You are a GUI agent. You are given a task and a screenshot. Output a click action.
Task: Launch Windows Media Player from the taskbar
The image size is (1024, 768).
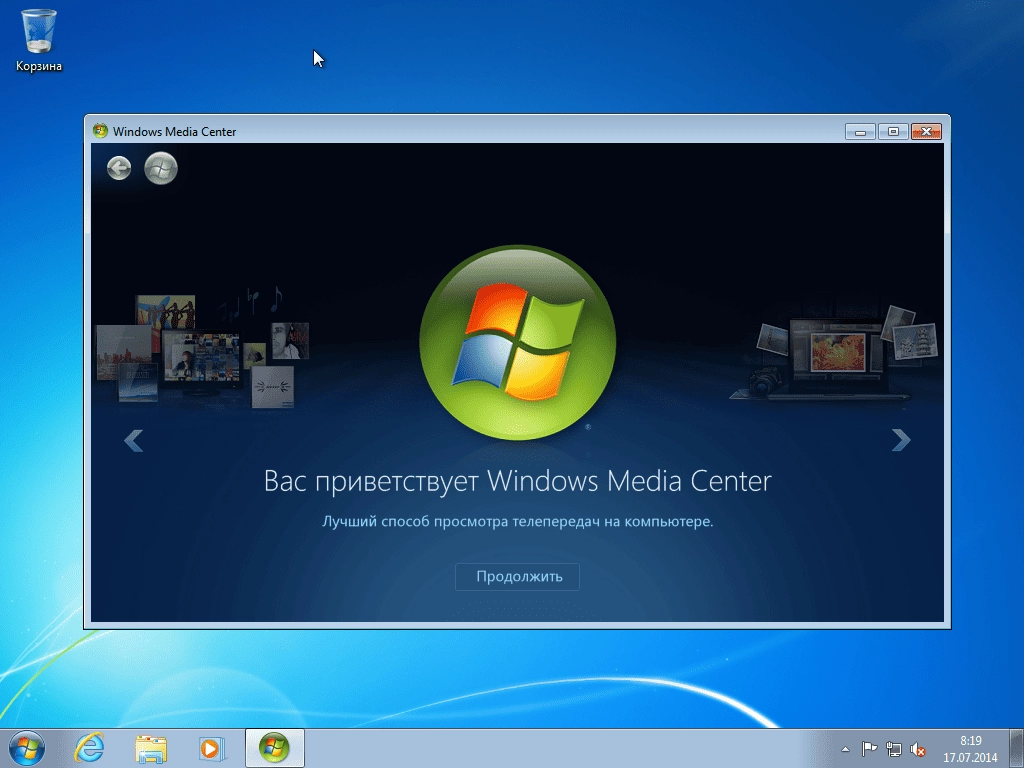[x=212, y=749]
